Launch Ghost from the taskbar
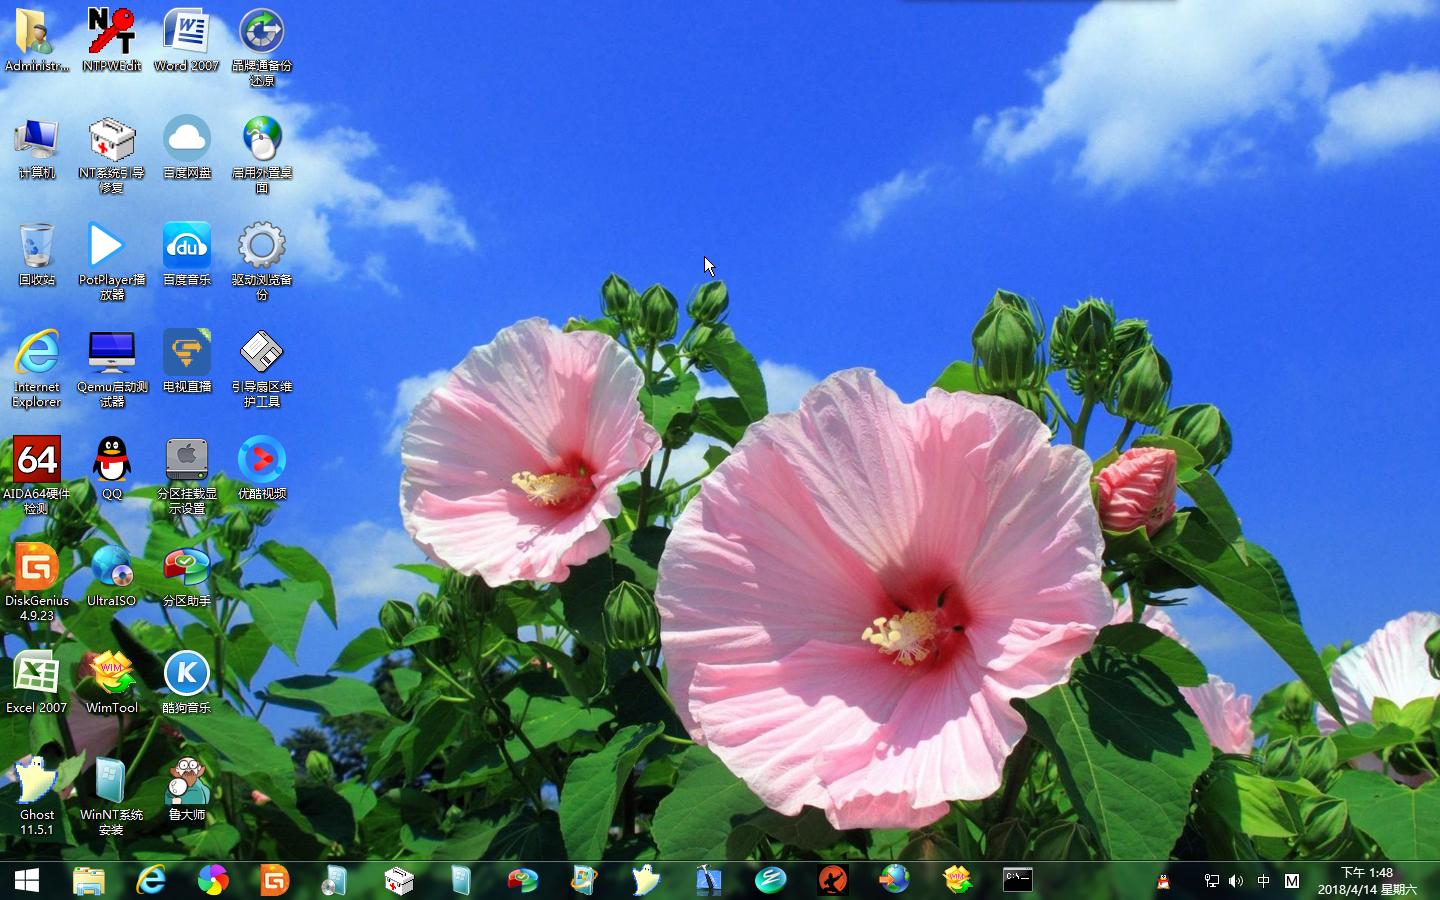 [647, 880]
